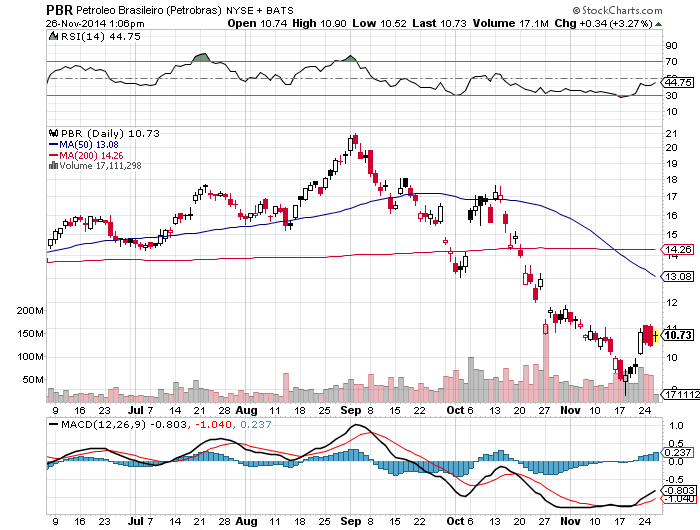The height and width of the screenshot is (530, 700).
Task: Click the 10.73 last price tag
Action: point(678,335)
